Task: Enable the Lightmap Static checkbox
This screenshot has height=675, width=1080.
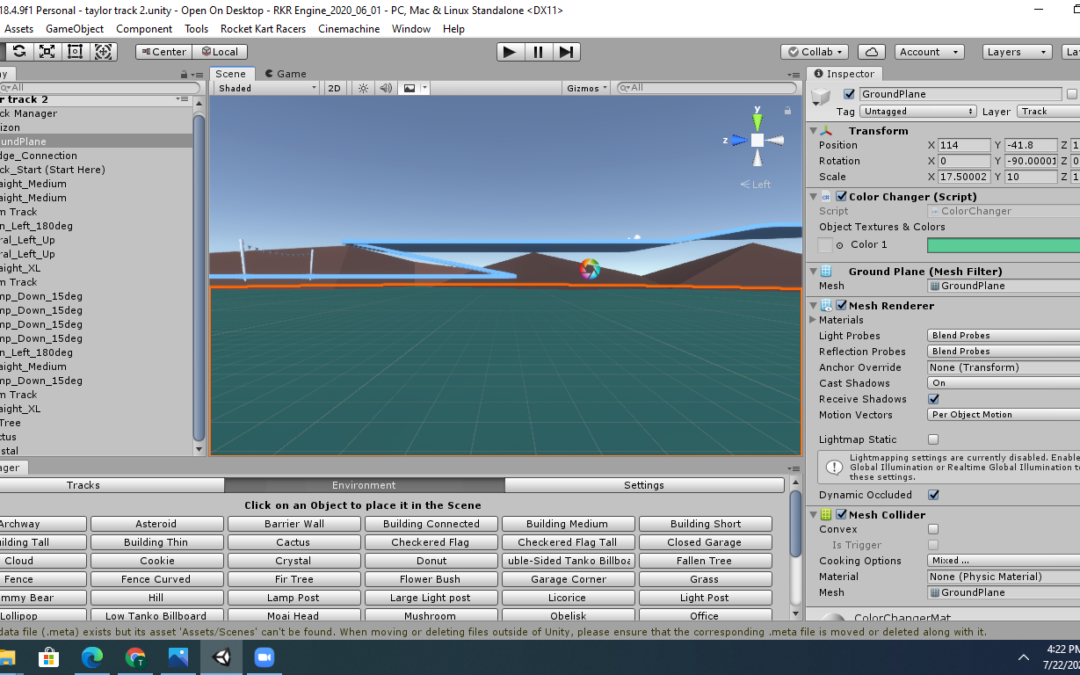Action: coord(933,439)
